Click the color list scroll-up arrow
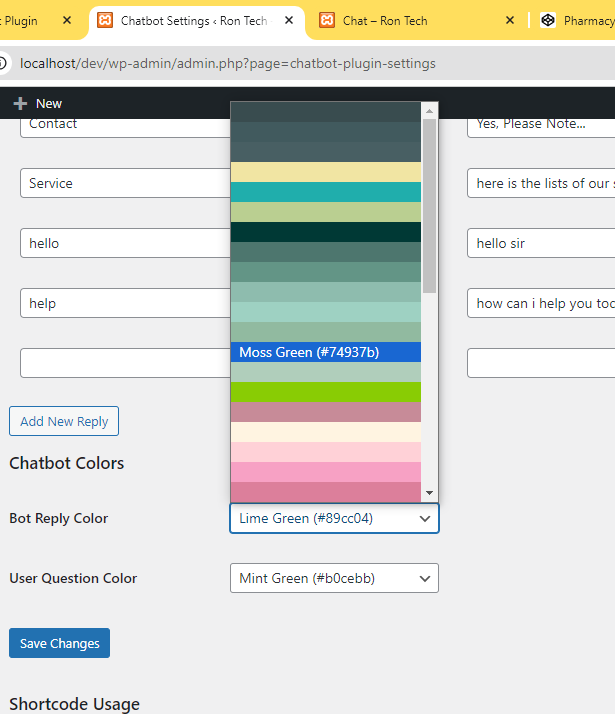Image resolution: width=615 pixels, height=714 pixels. point(430,109)
